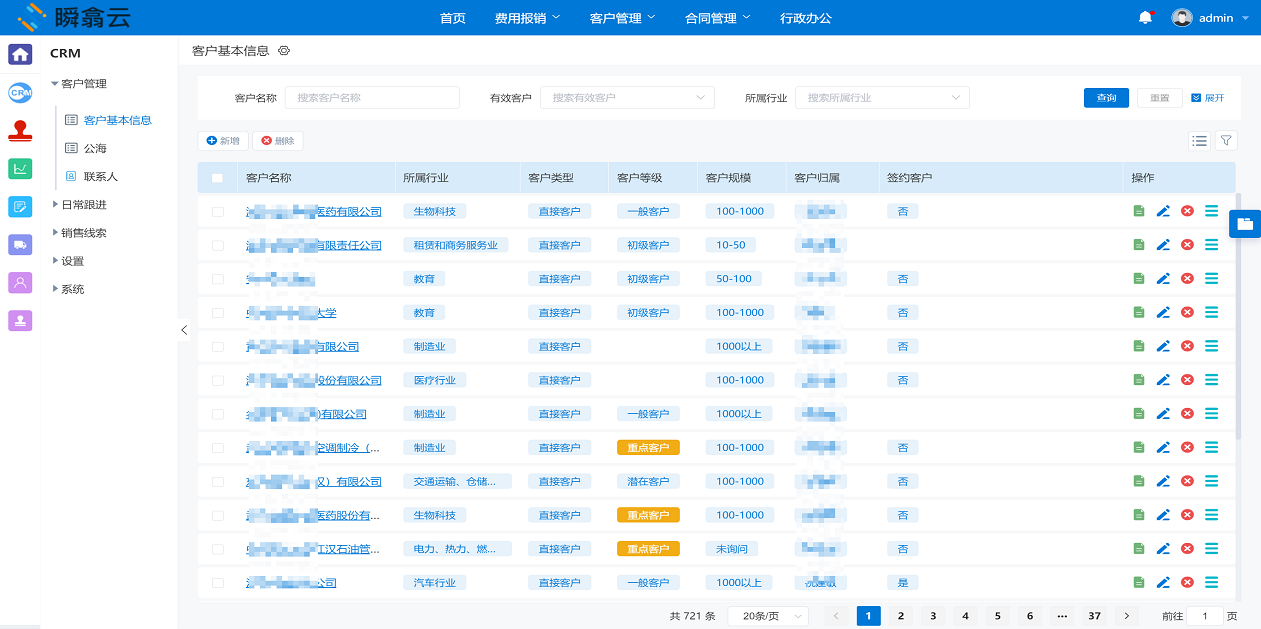Open the blue floating folder icon
This screenshot has height=629, width=1261.
[1244, 224]
